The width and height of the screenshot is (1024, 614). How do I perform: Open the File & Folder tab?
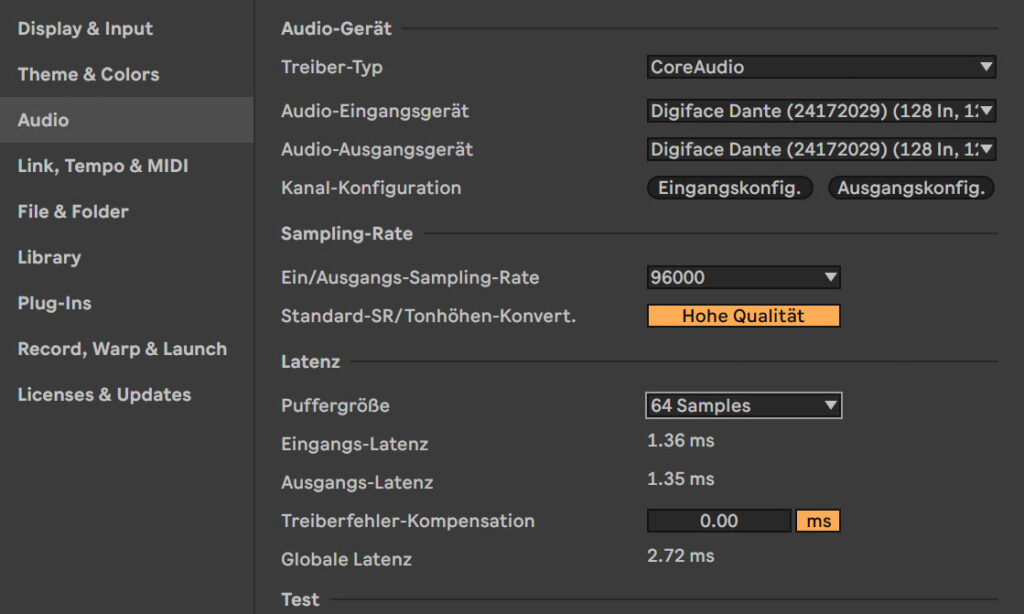point(73,211)
